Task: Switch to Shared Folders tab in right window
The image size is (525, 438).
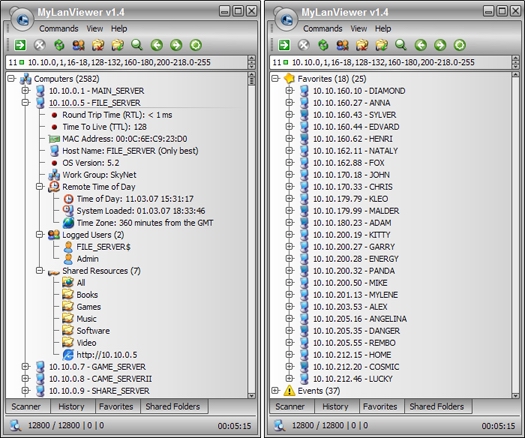Action: pos(437,407)
